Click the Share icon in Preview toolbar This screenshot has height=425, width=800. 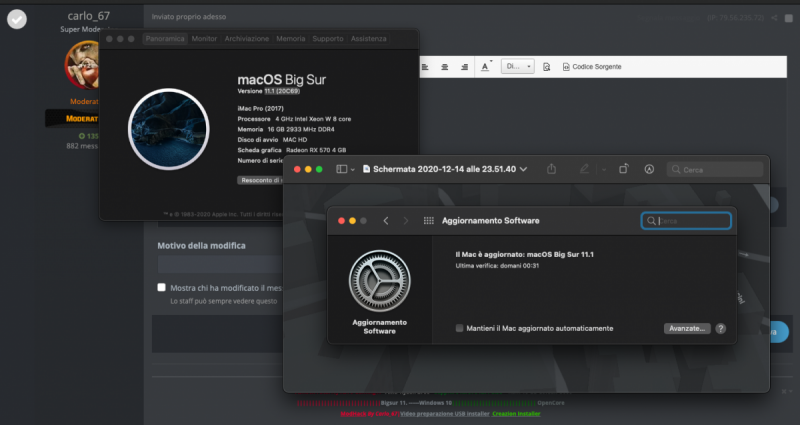pyautogui.click(x=552, y=169)
